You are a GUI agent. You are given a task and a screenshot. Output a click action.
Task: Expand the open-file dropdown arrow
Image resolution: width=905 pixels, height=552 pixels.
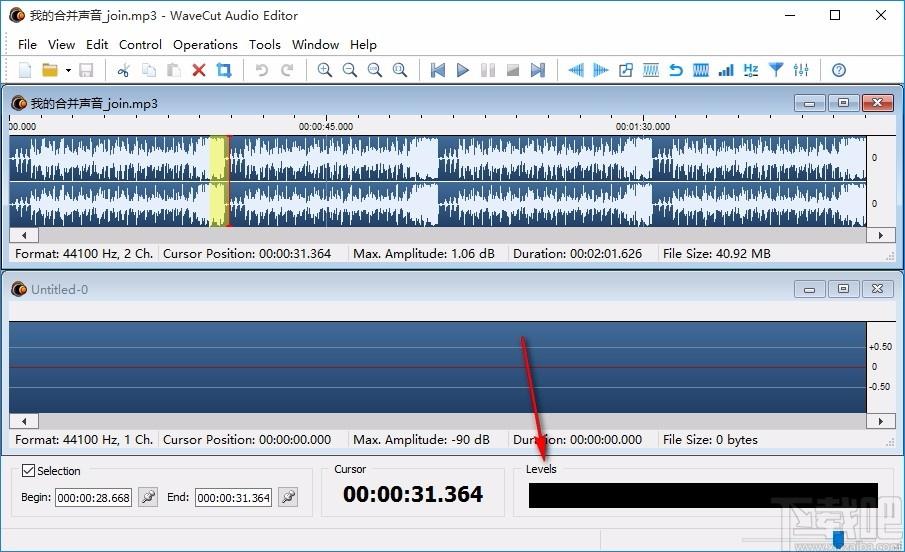68,70
